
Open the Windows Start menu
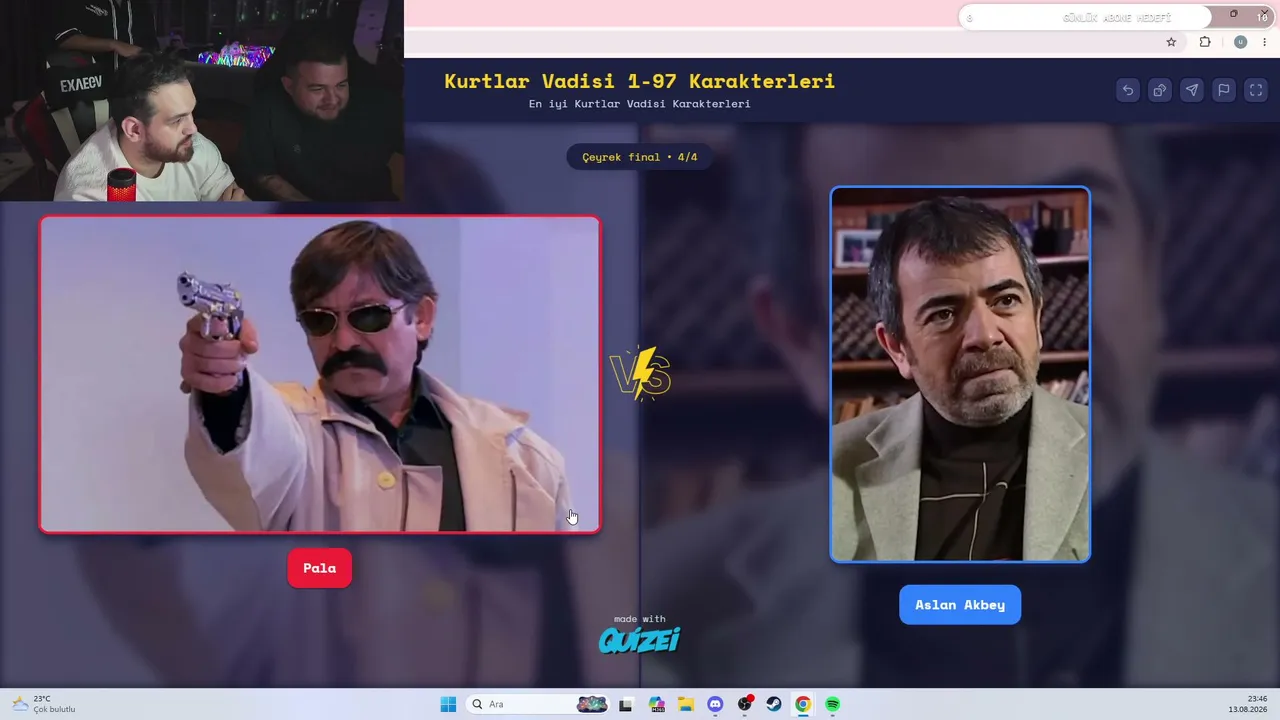tap(448, 704)
